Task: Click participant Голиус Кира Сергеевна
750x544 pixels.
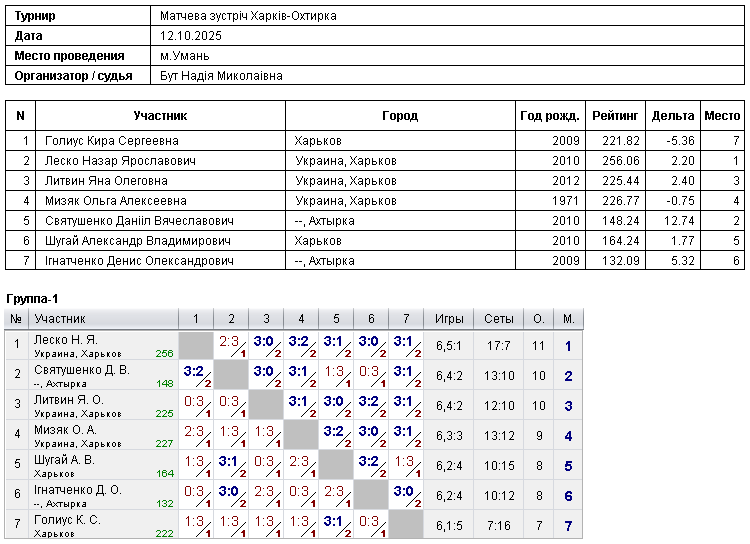Action: pyautogui.click(x=111, y=141)
